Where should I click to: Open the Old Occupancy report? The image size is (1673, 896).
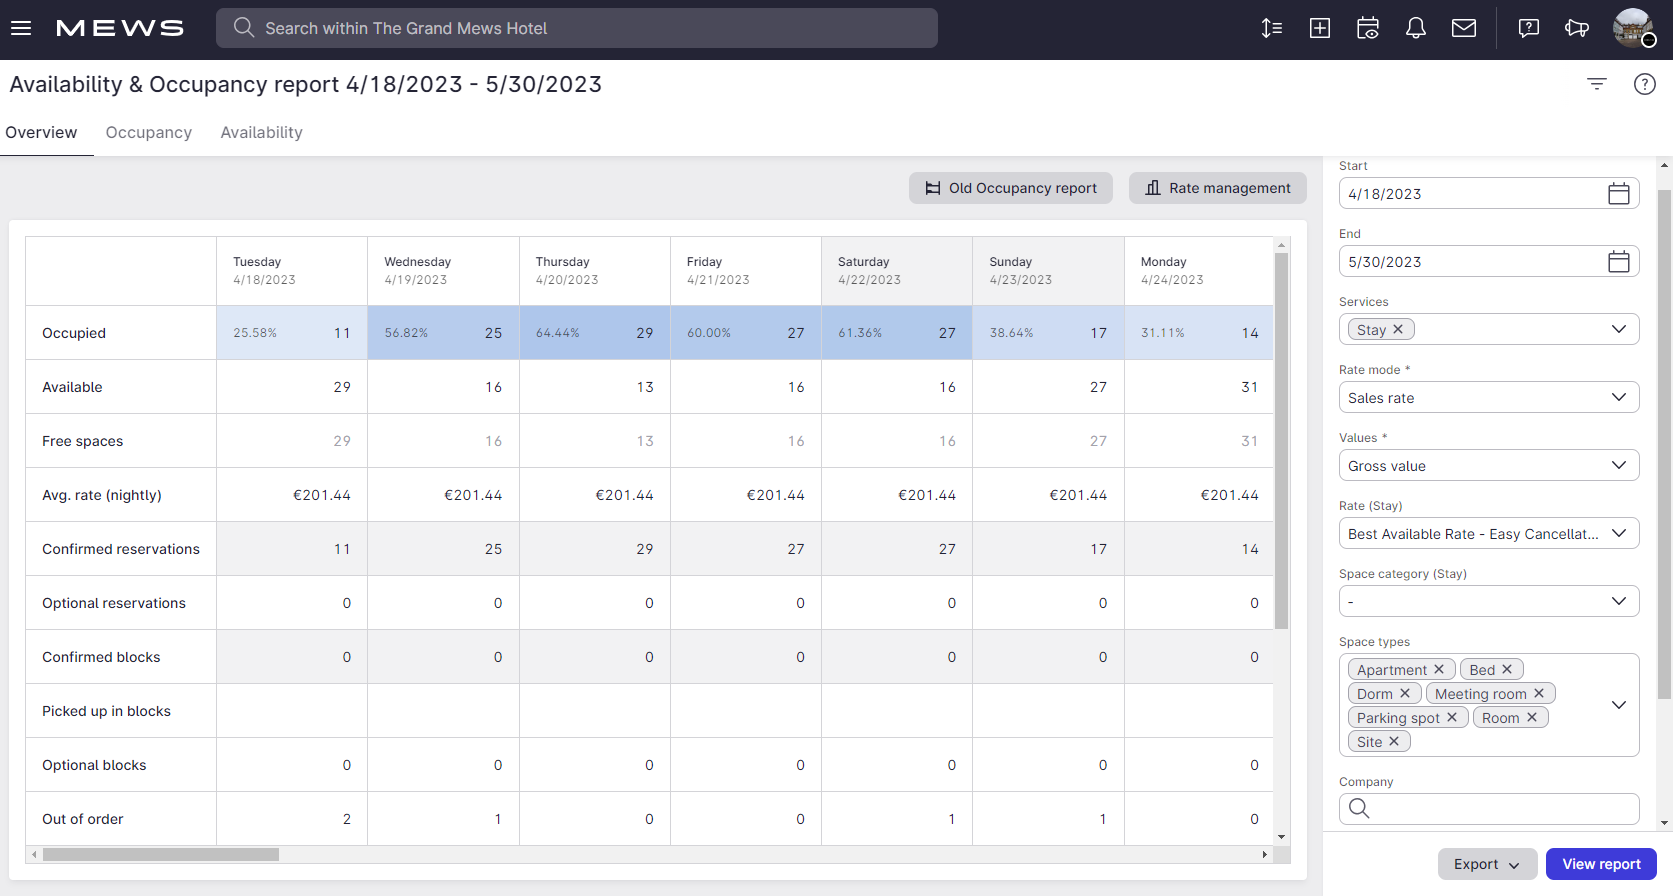click(1010, 188)
